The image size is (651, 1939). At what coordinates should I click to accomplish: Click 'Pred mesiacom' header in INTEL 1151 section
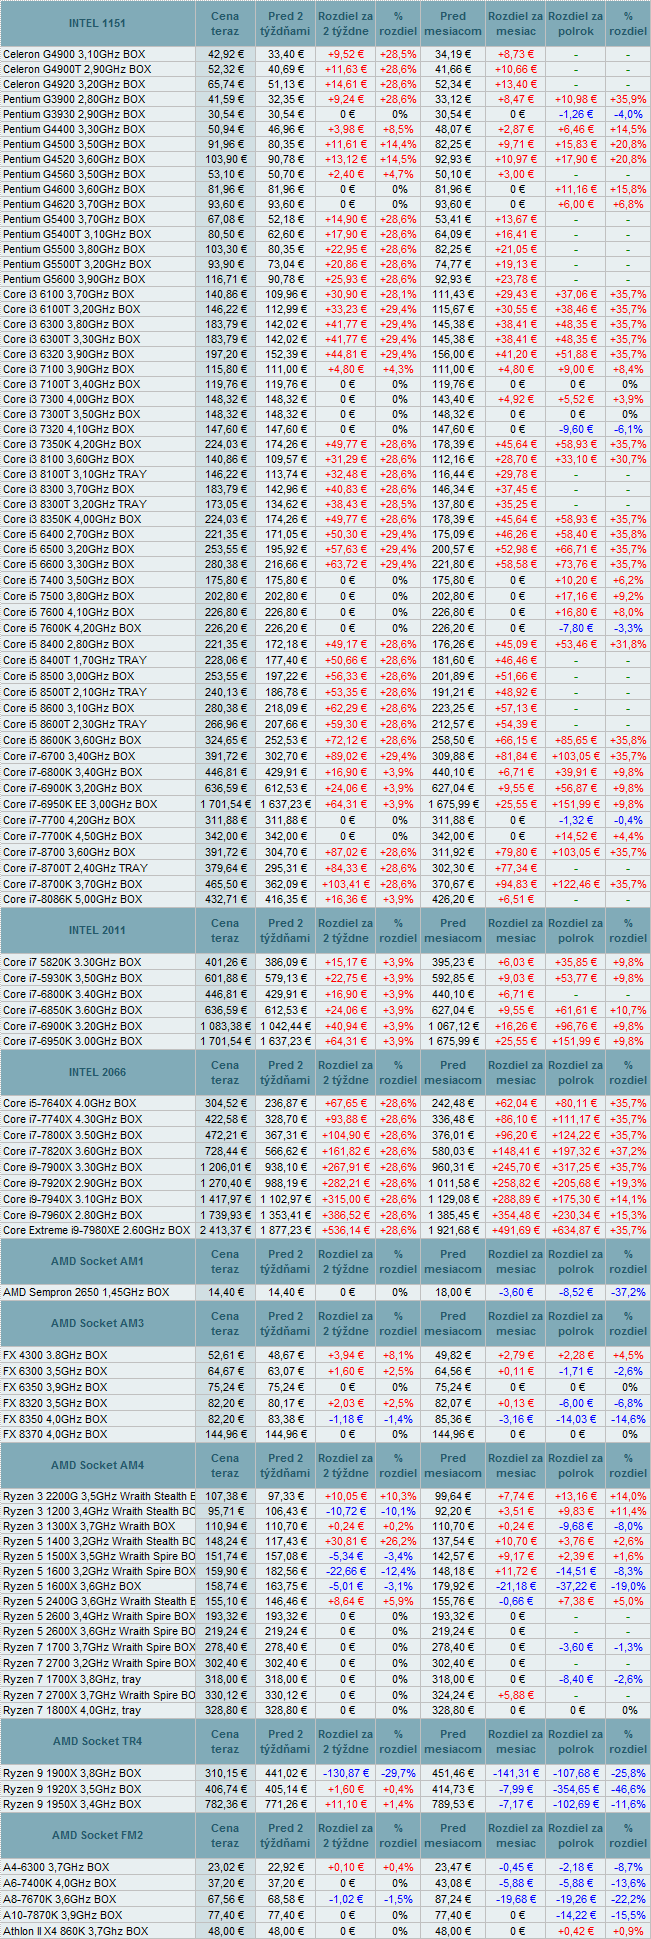(x=453, y=23)
